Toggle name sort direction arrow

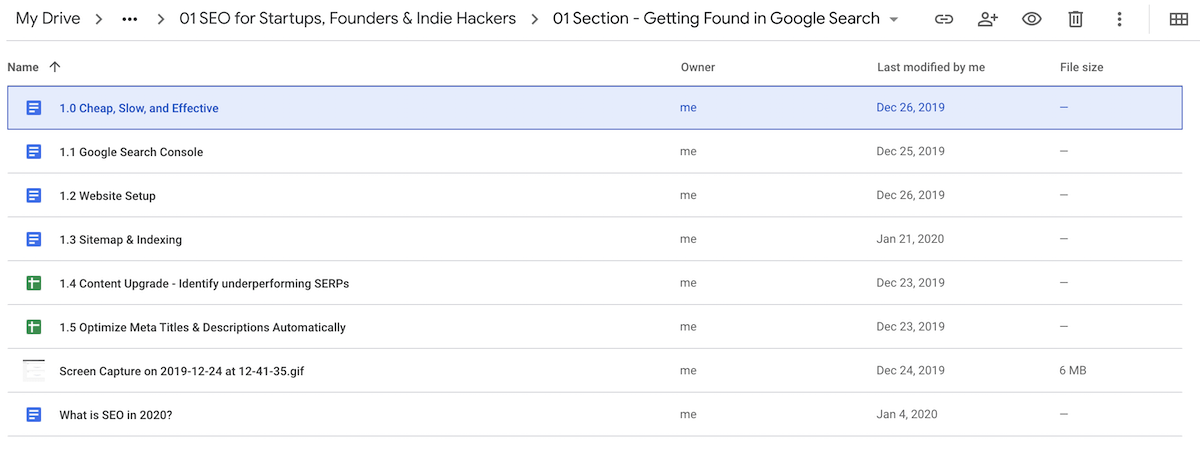(54, 67)
